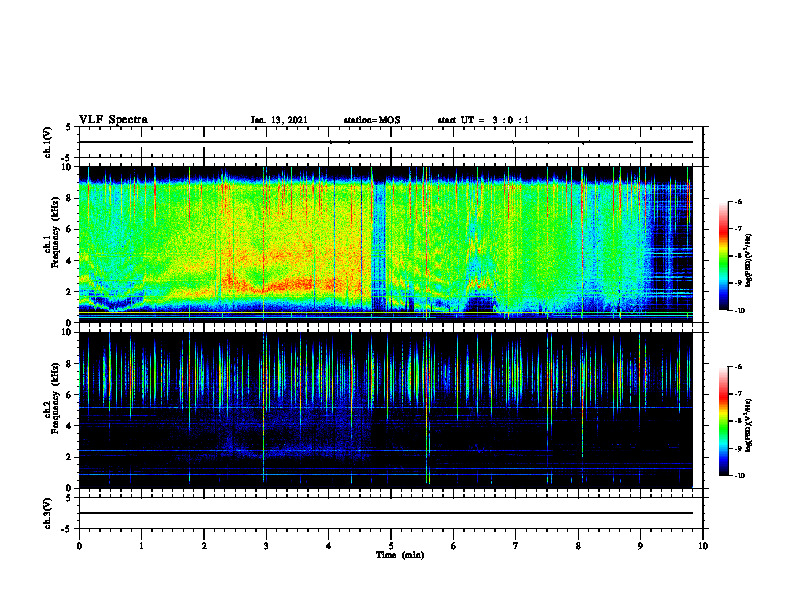The width and height of the screenshot is (792, 612).
Task: Click time axis tick label "1"
Action: click(141, 546)
